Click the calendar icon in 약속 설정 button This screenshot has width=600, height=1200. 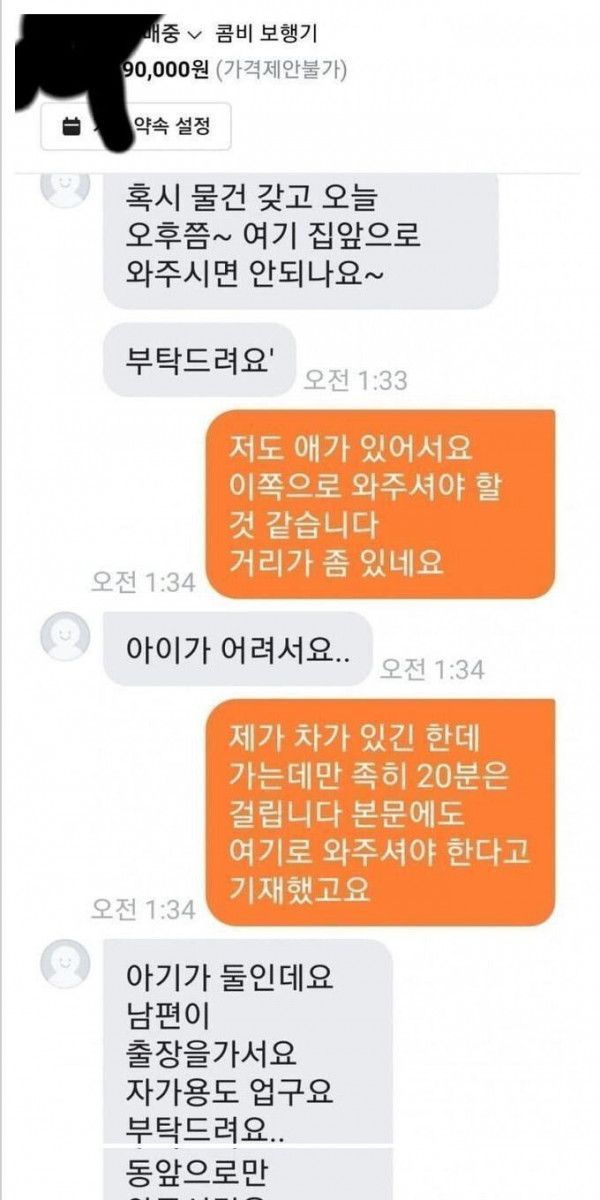[x=70, y=127]
